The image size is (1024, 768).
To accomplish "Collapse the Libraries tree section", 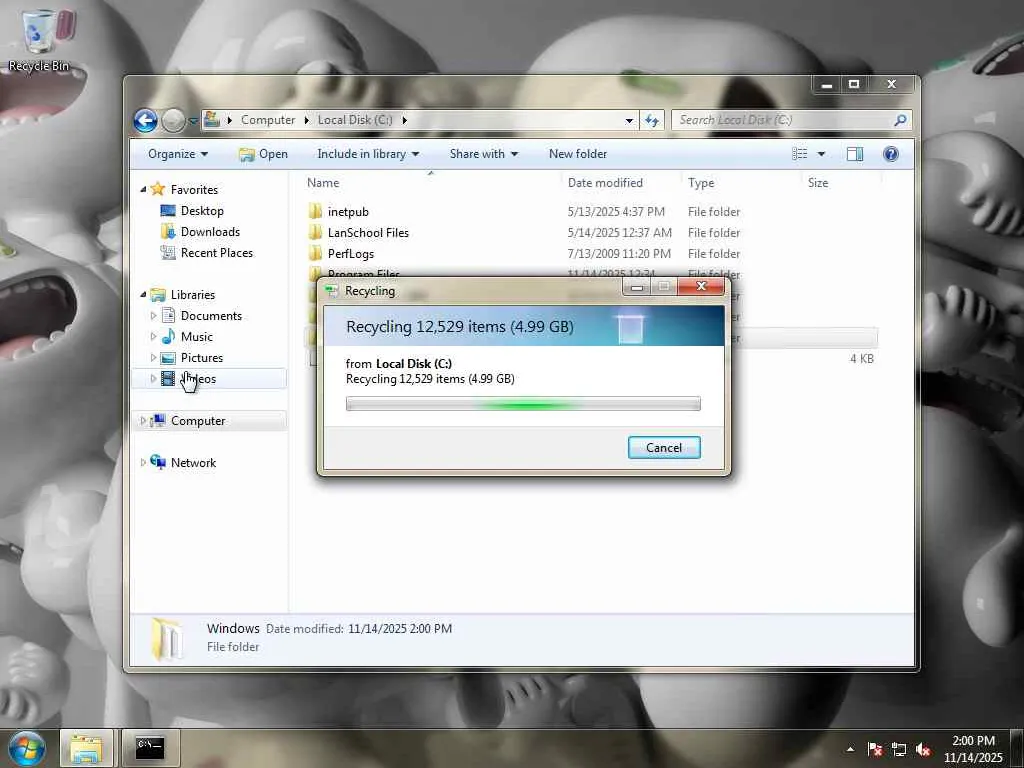I will 143,295.
